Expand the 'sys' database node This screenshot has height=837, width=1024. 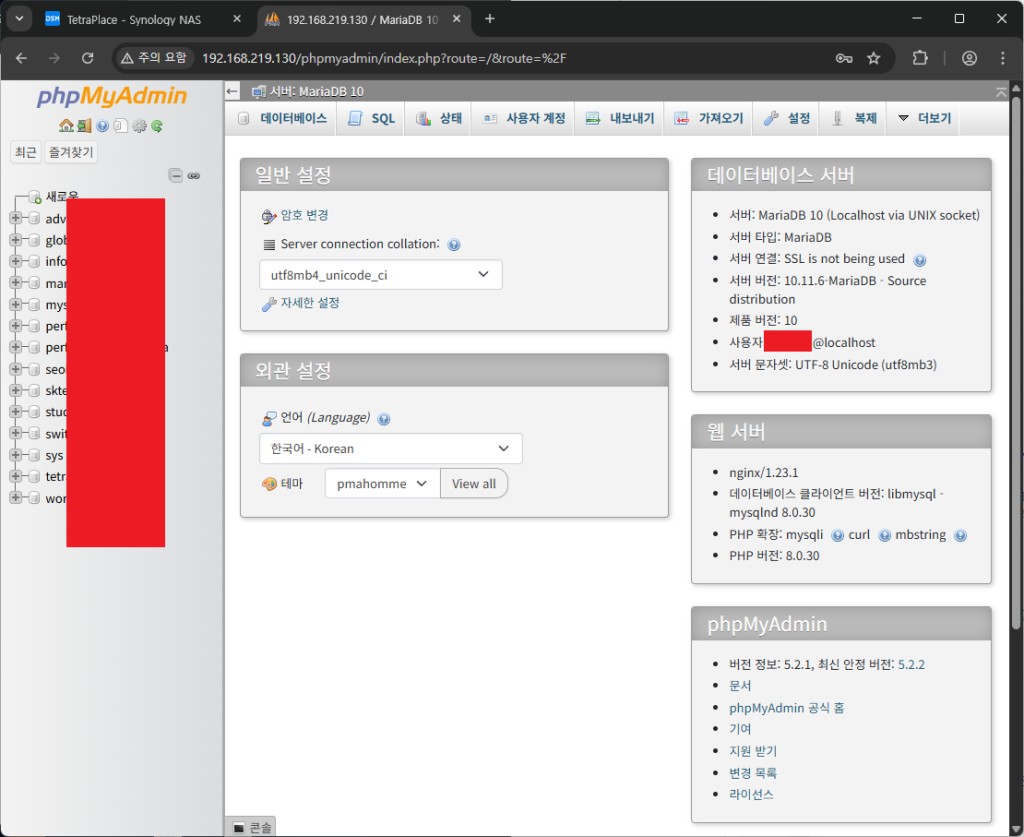(16, 455)
